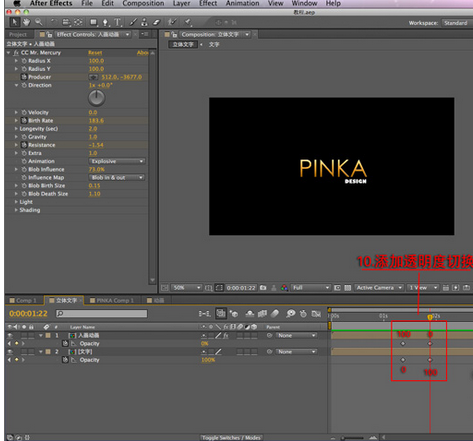Open the Layer menu
Screen dimensions: 473x441
pos(181,3)
